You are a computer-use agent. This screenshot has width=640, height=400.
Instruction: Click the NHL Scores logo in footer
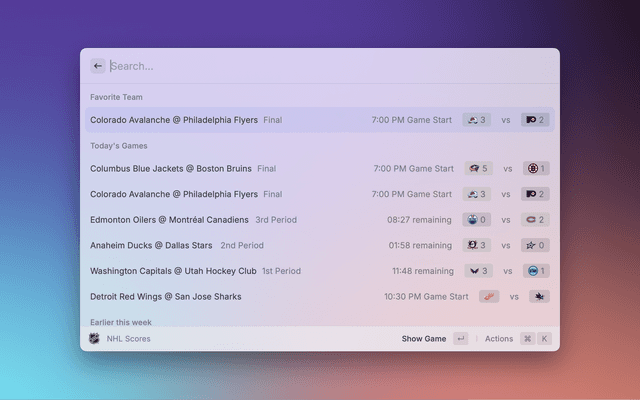[95, 339]
